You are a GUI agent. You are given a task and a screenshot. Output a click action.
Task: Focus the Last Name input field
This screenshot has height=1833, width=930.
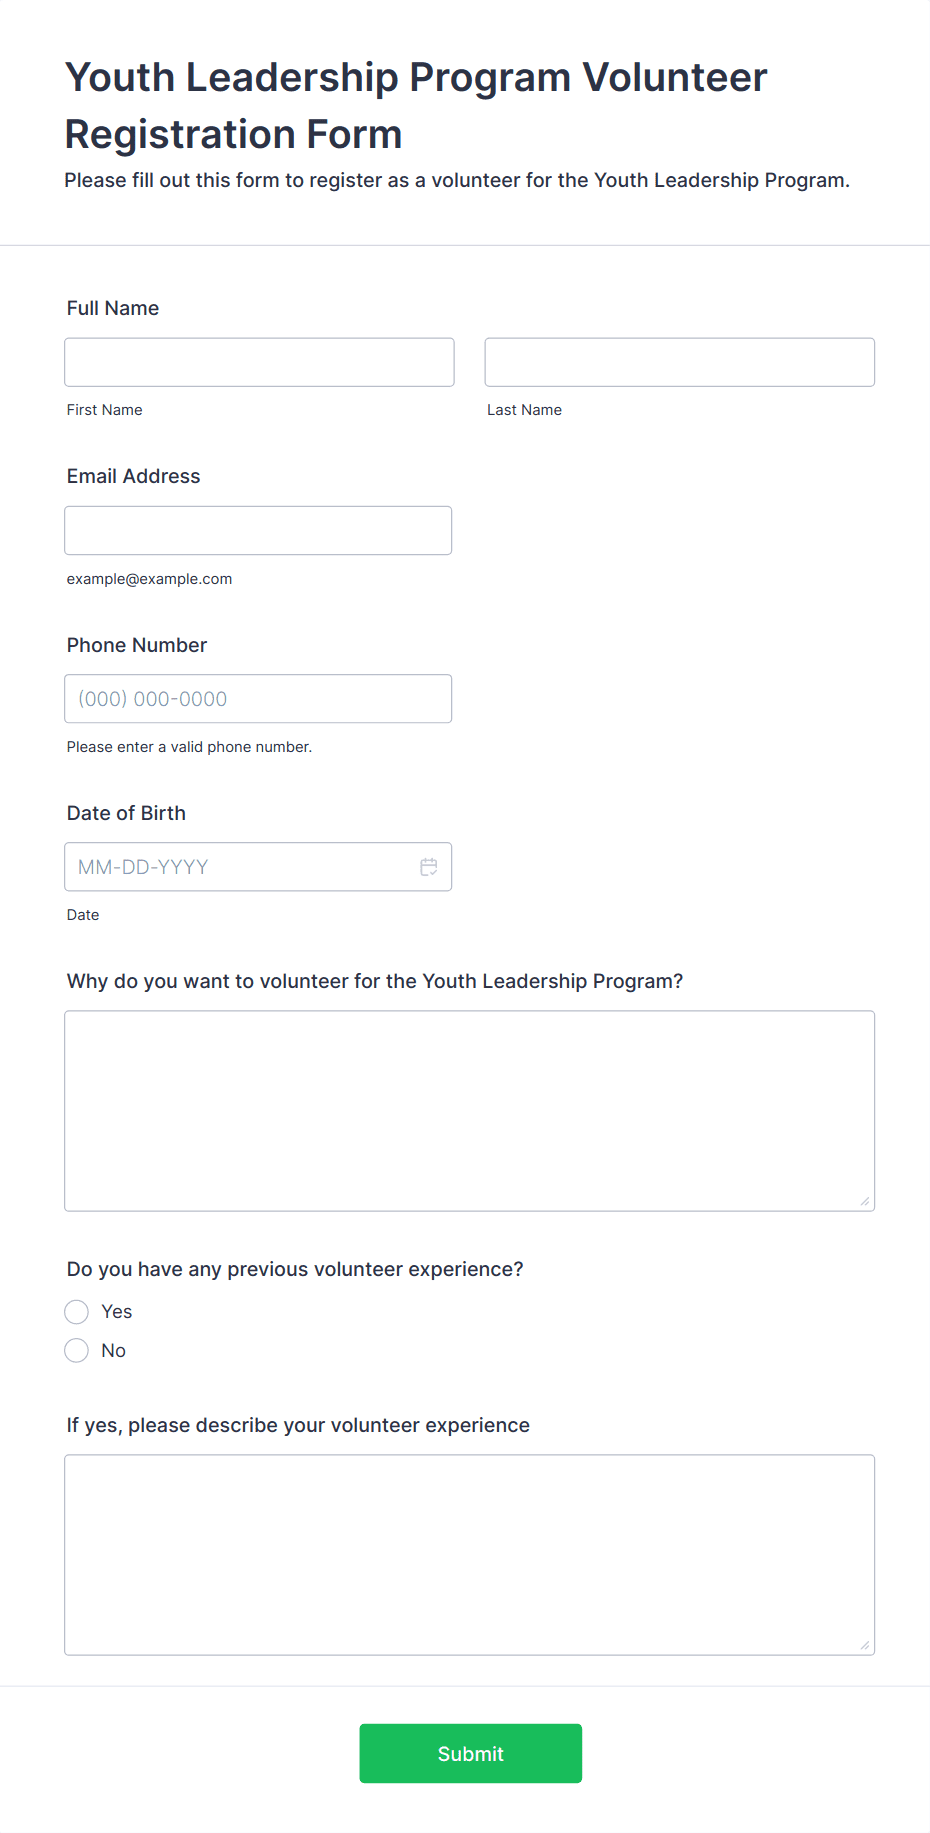click(680, 362)
